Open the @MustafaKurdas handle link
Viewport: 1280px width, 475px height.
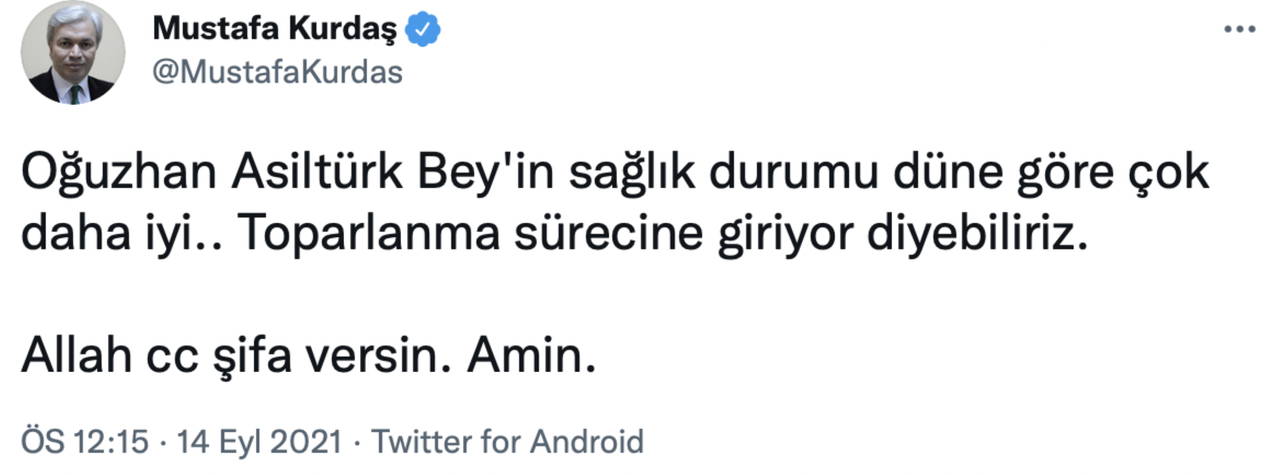(277, 73)
